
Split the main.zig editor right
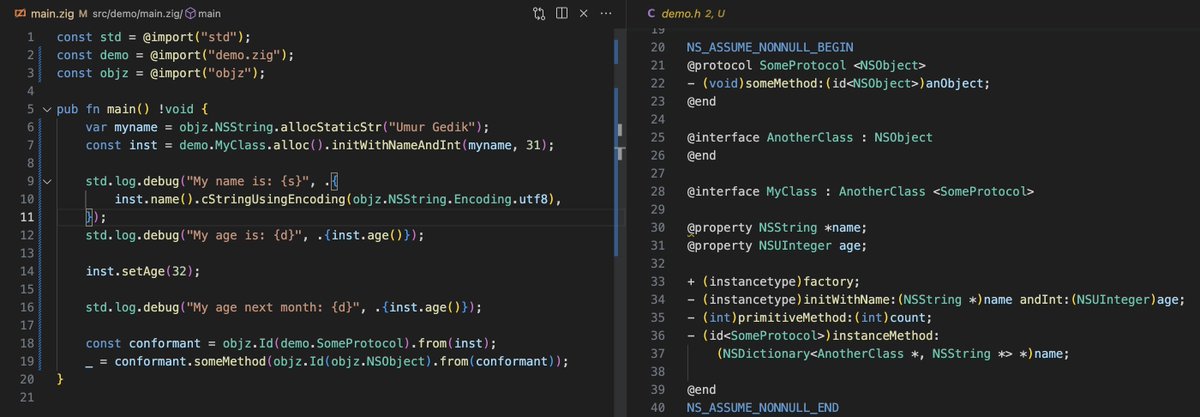[562, 14]
